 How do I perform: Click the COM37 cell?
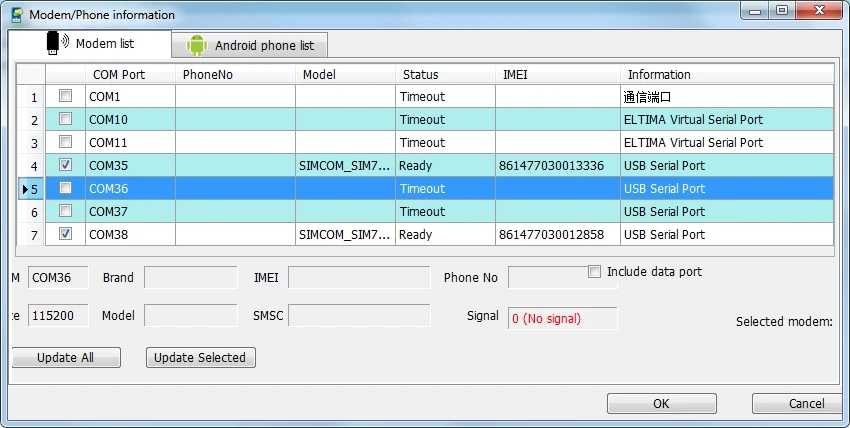[130, 211]
